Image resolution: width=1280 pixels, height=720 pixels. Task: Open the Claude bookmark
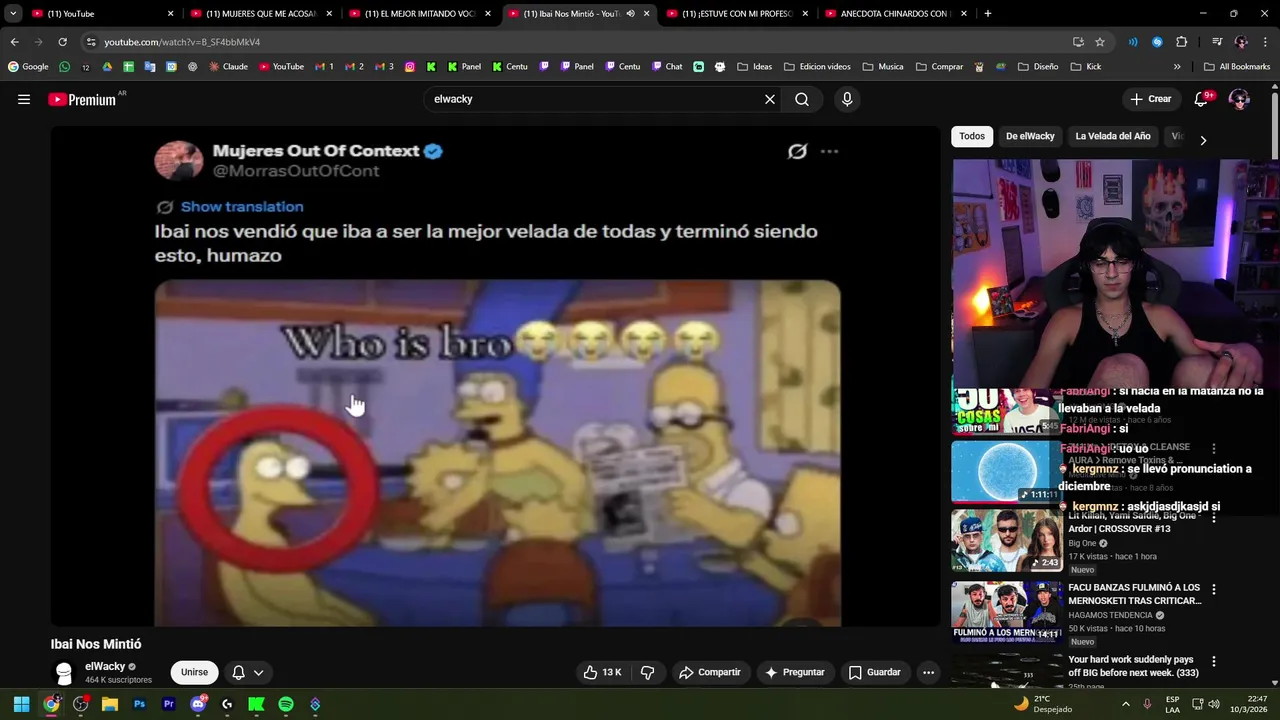227,67
